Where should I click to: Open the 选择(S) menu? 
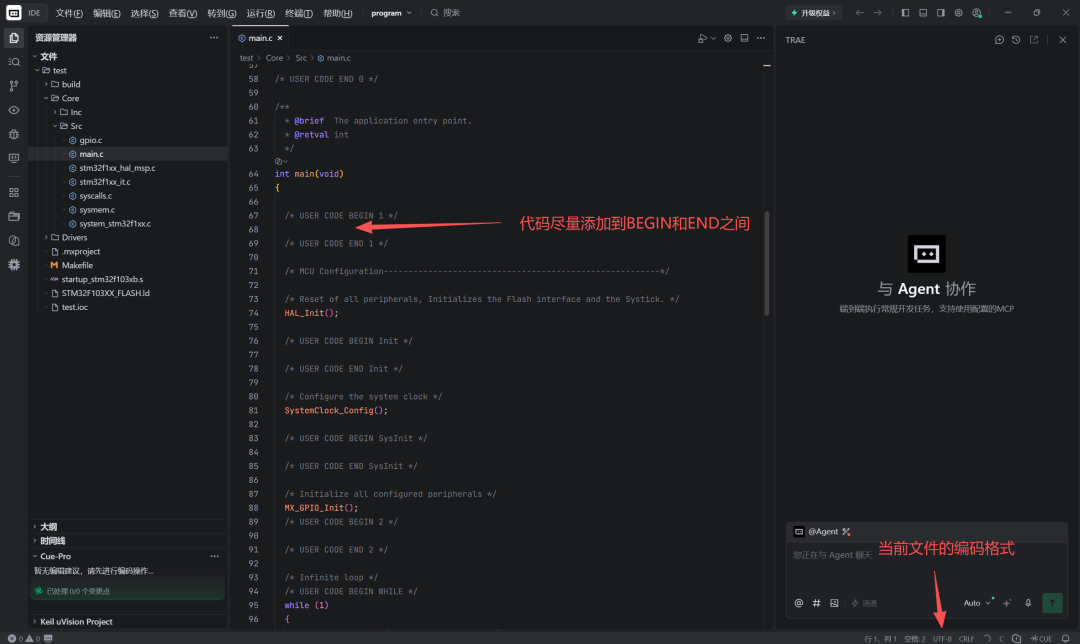145,13
